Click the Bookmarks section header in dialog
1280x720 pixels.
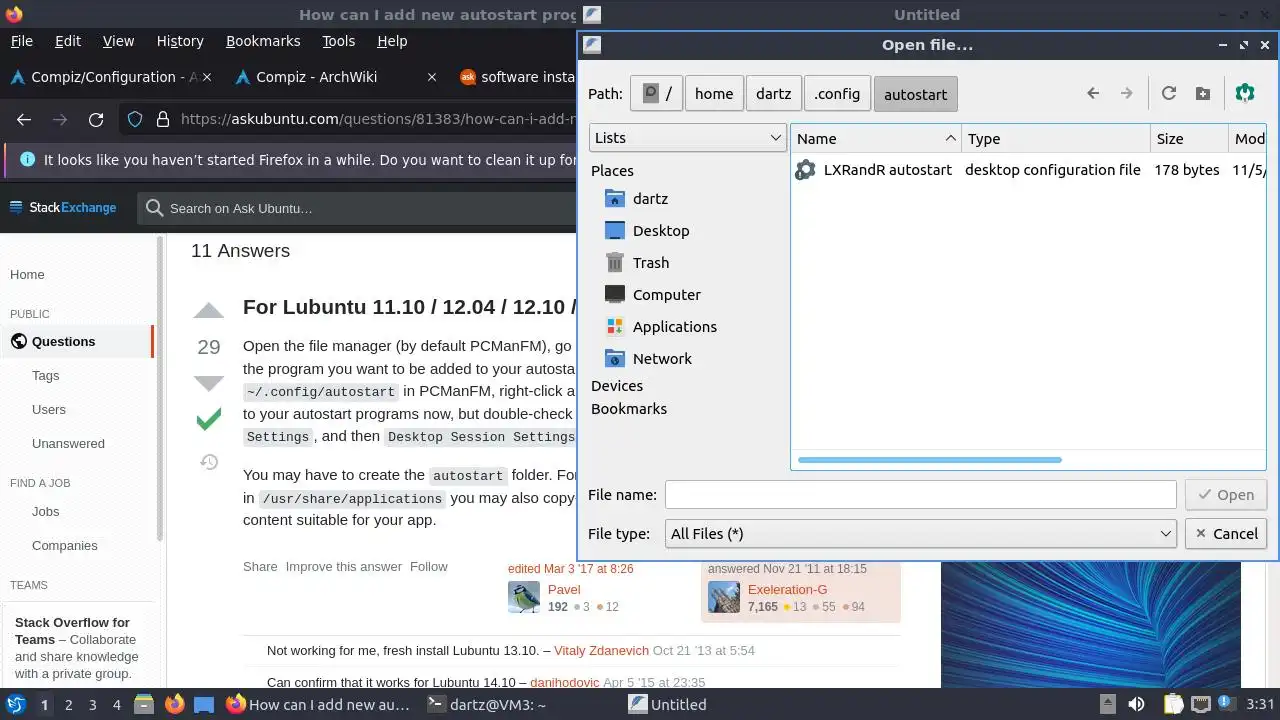pyautogui.click(x=629, y=409)
